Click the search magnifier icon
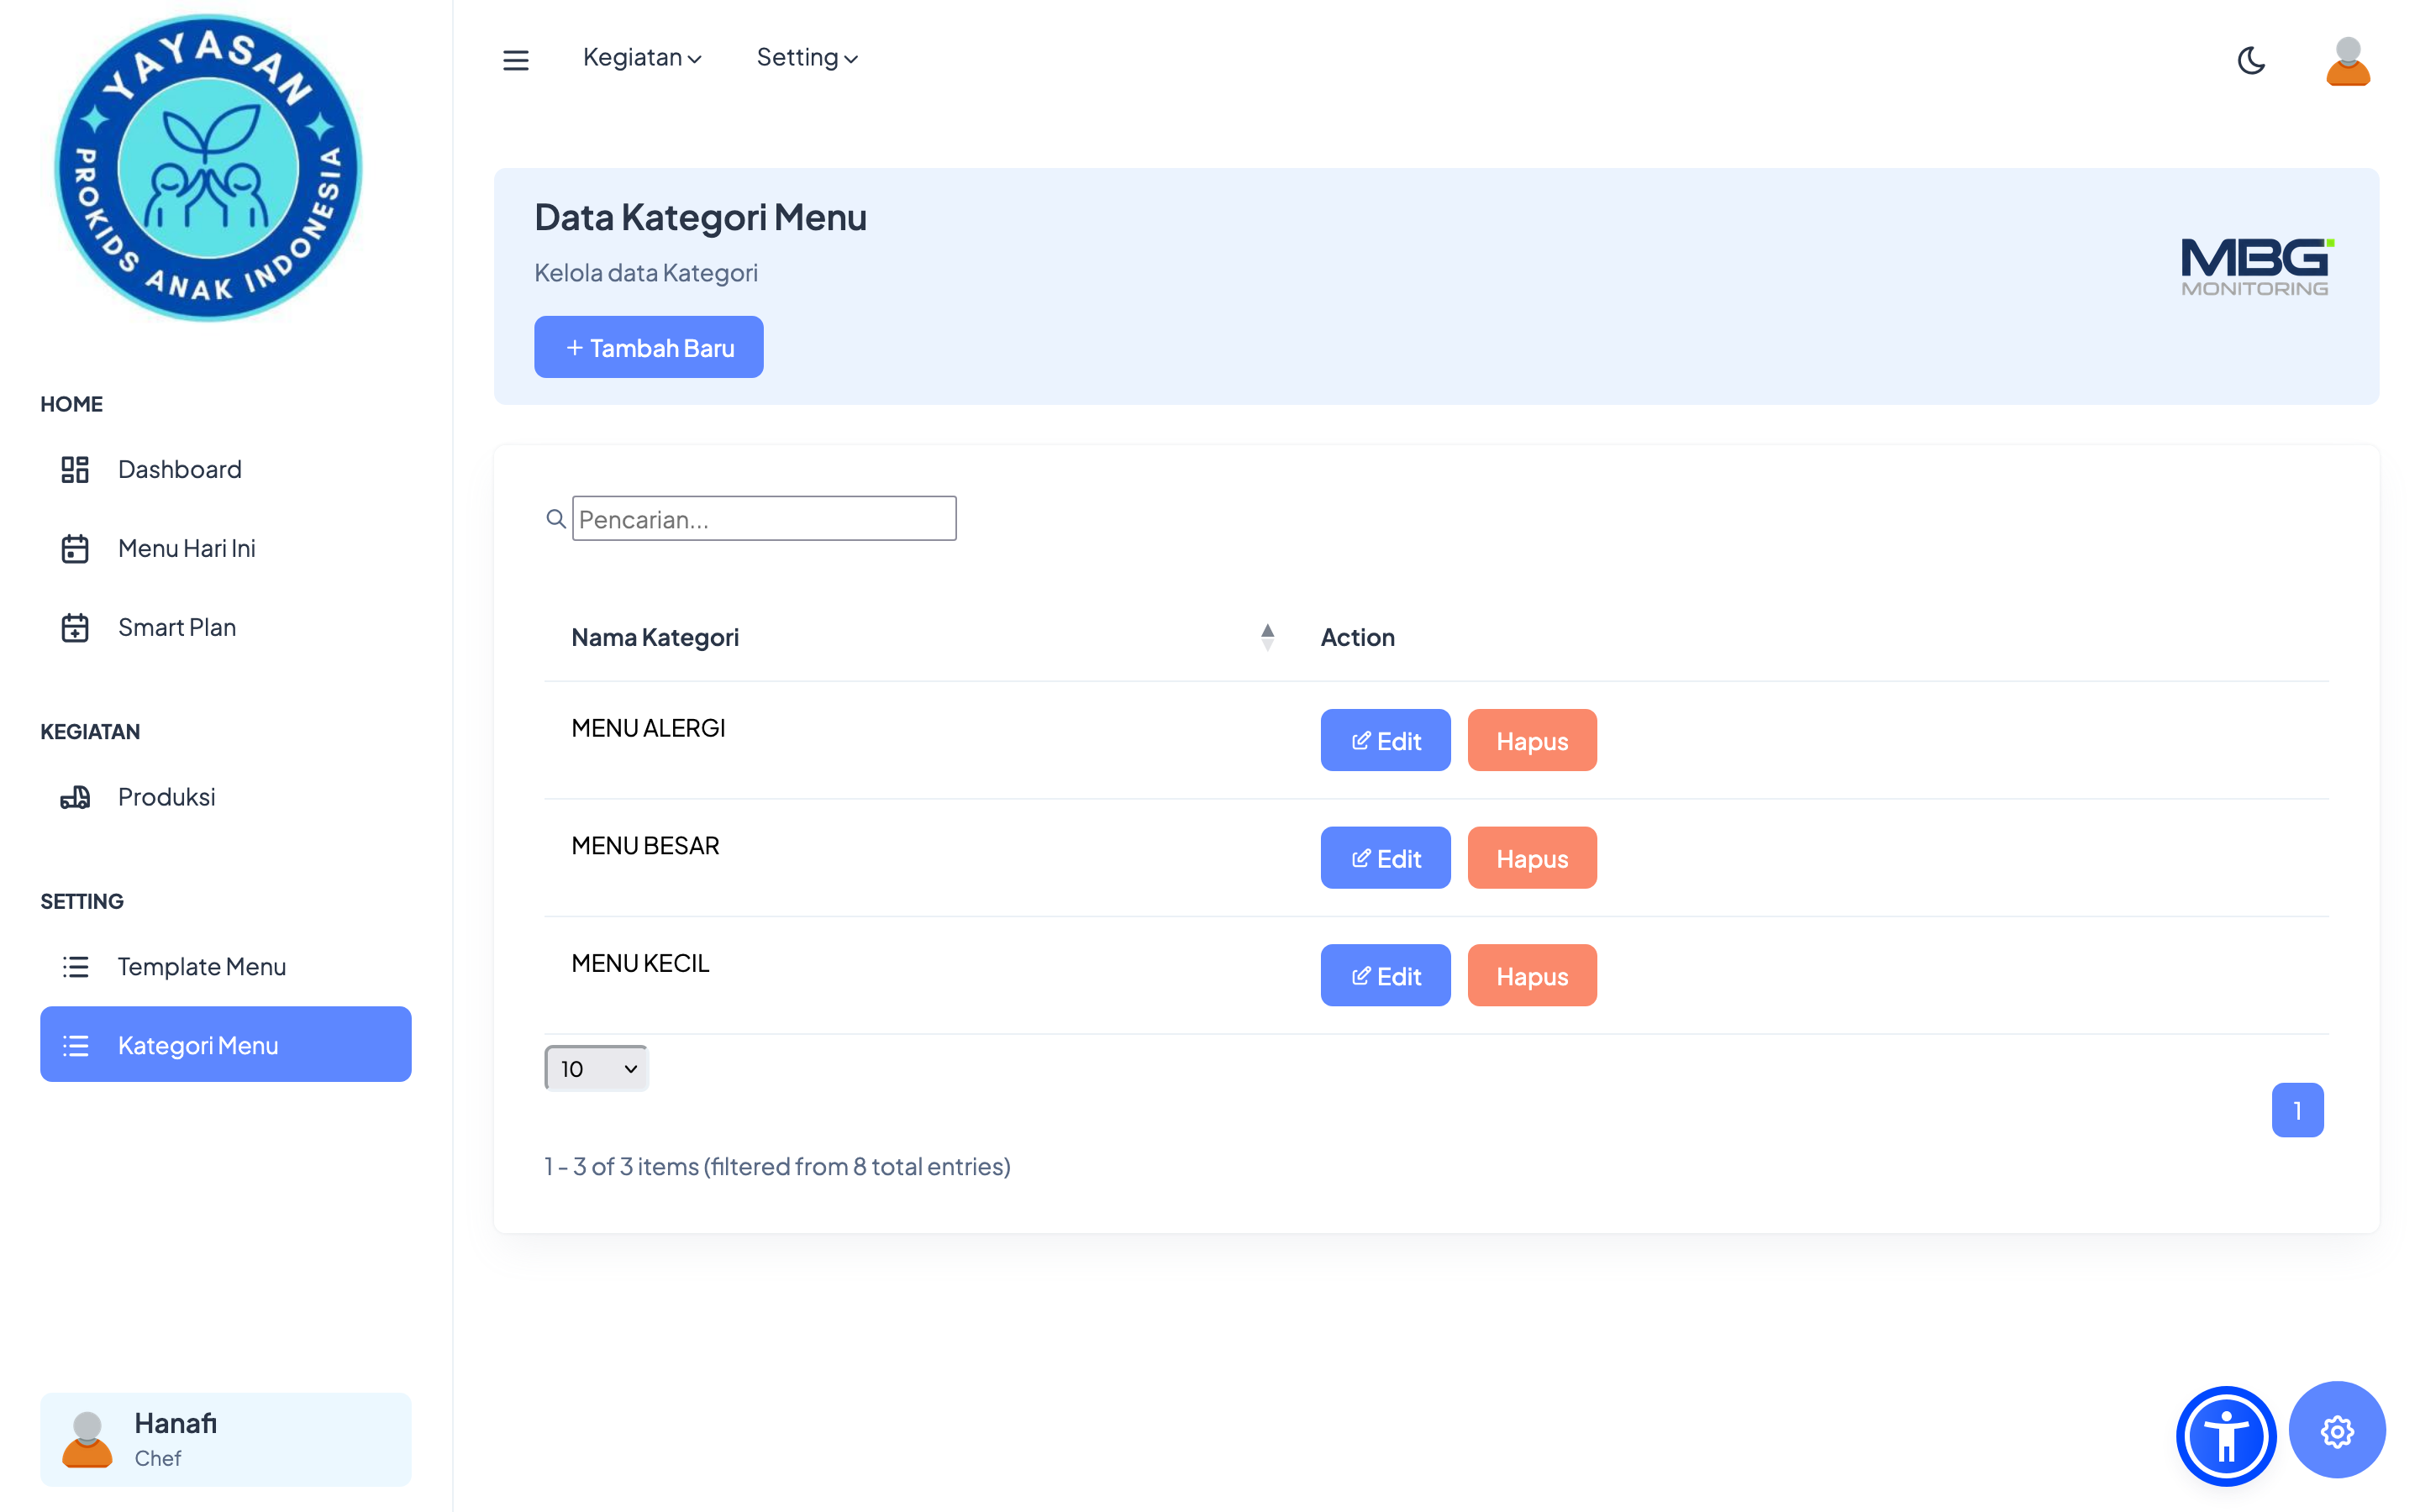Image resolution: width=2420 pixels, height=1512 pixels. pyautogui.click(x=556, y=518)
